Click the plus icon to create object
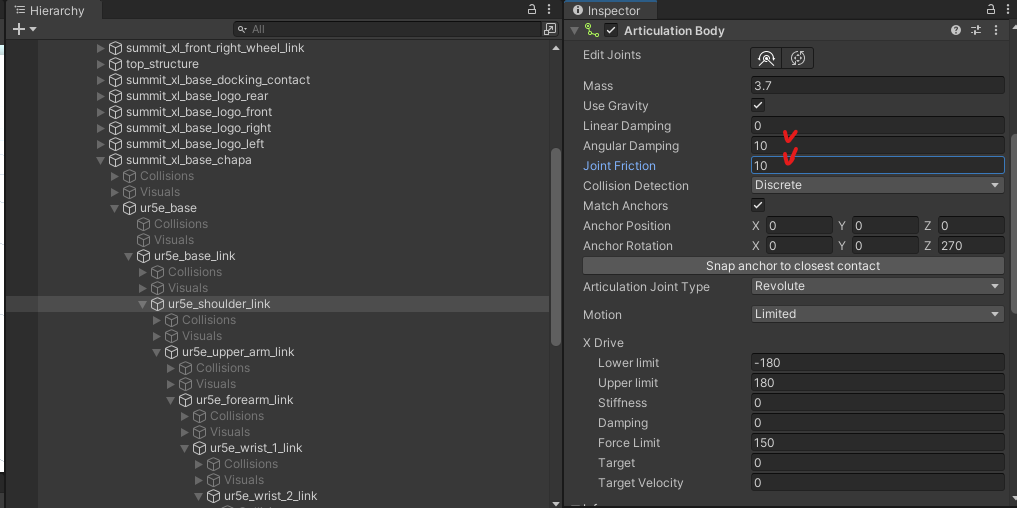The image size is (1017, 508). 19,29
